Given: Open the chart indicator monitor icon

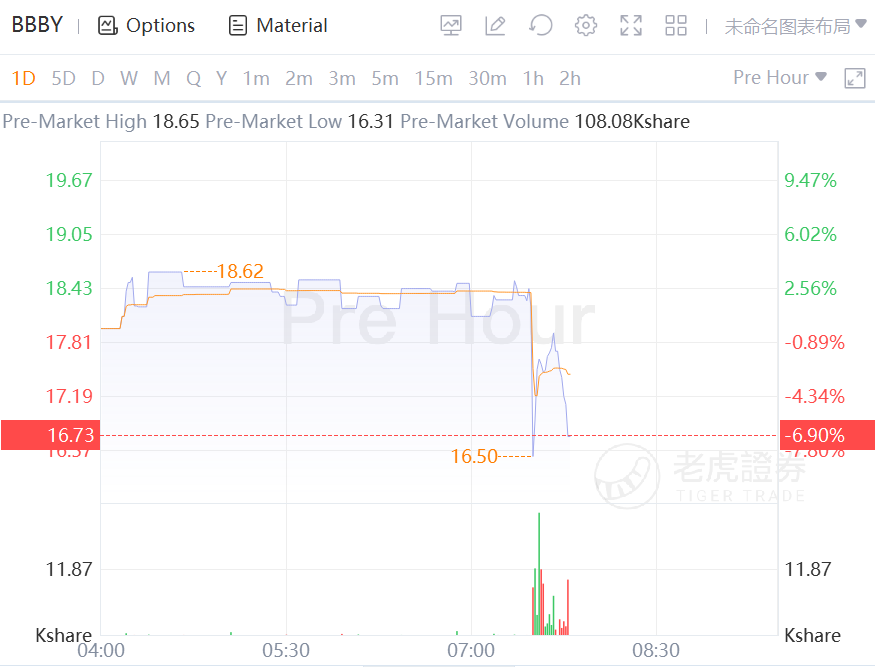Looking at the screenshot, I should coord(451,26).
